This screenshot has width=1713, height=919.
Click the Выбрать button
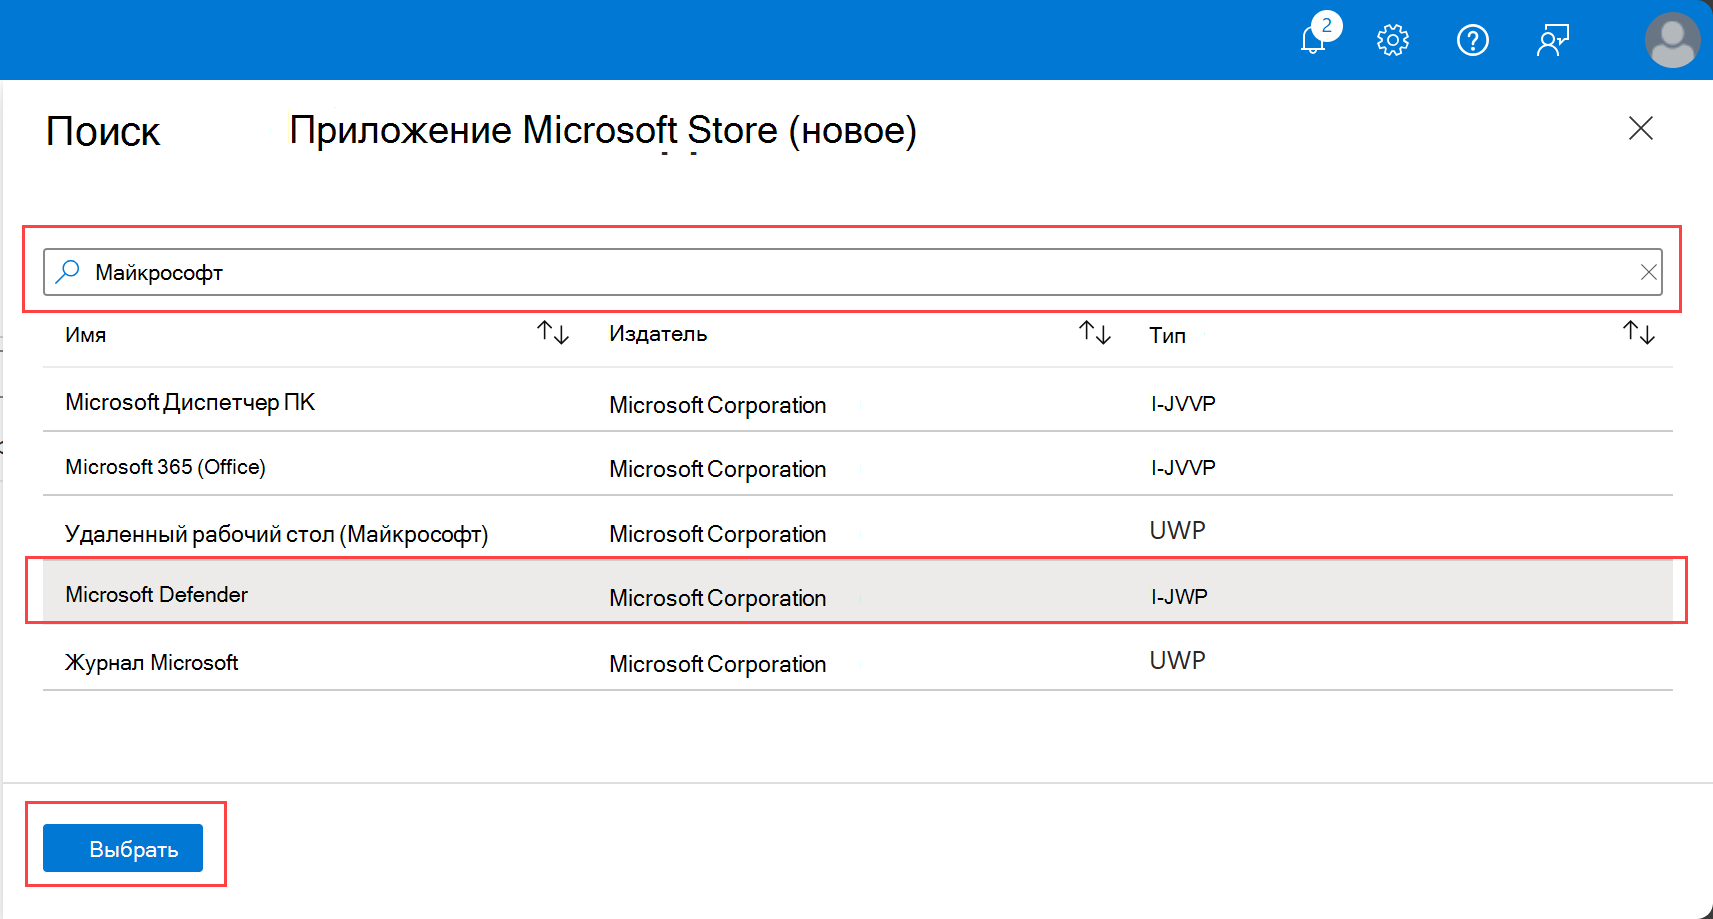(123, 848)
